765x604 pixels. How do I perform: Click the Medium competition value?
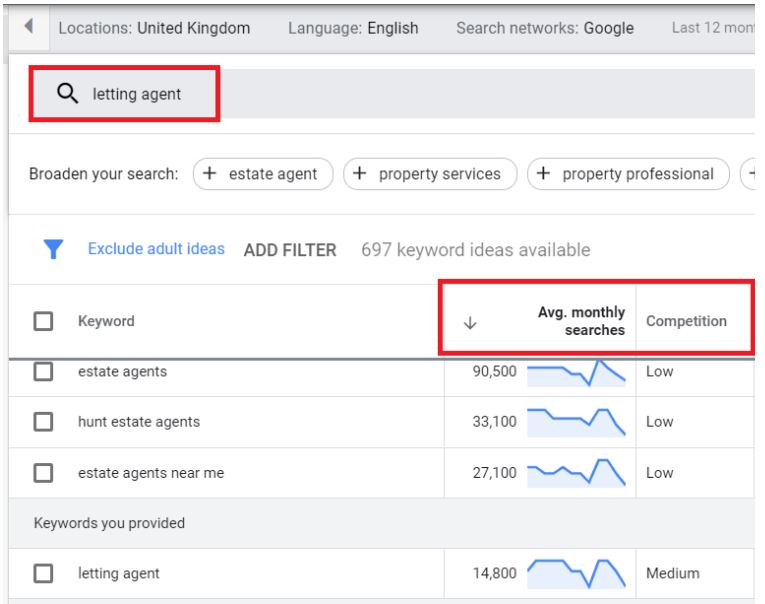point(673,573)
